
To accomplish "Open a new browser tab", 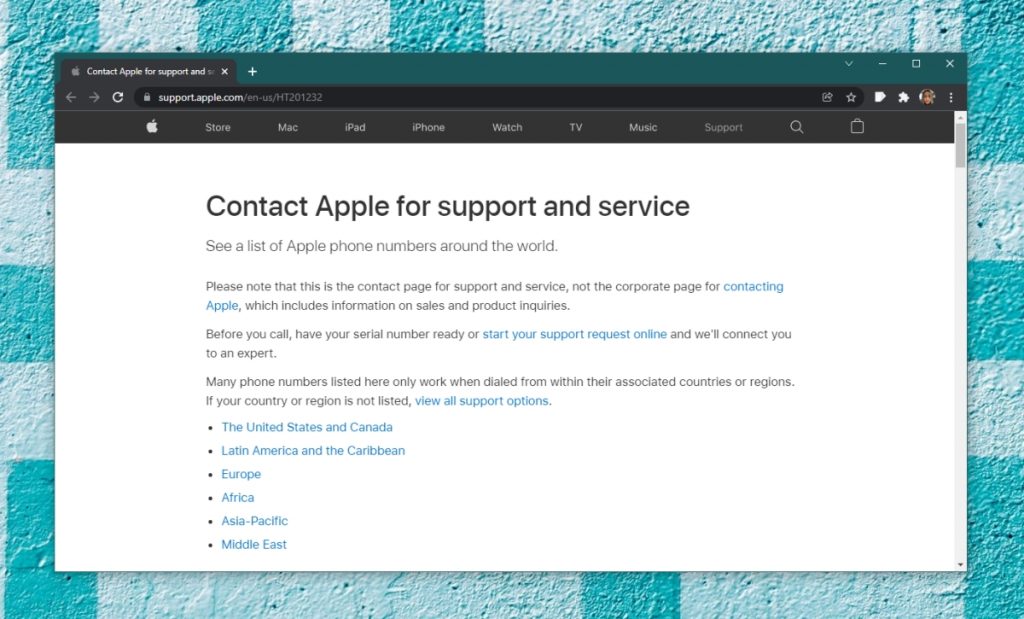I will point(252,71).
